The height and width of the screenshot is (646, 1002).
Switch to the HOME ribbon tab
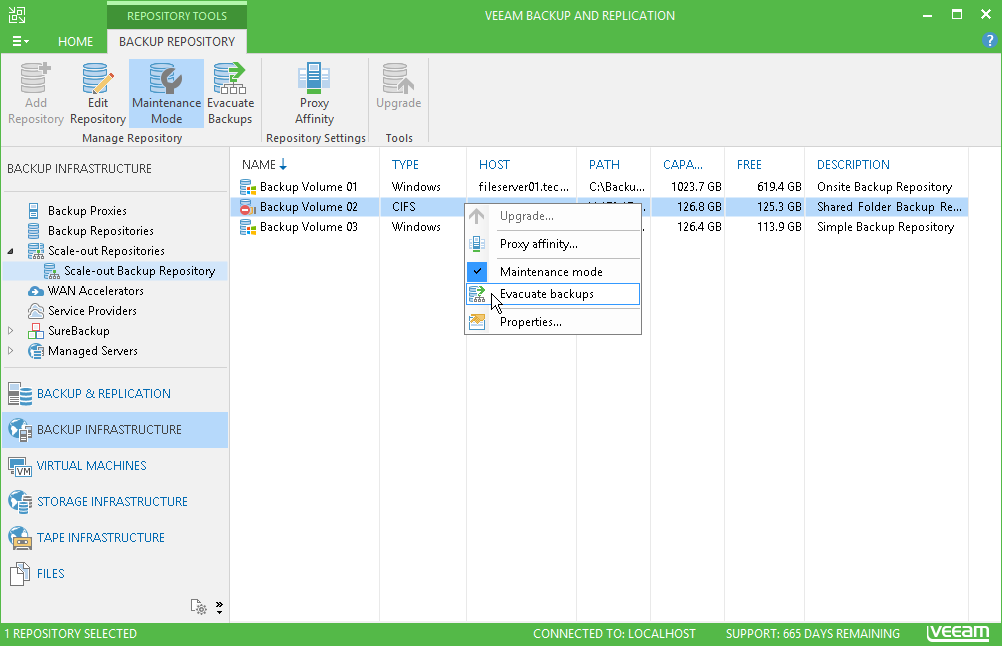click(x=75, y=42)
